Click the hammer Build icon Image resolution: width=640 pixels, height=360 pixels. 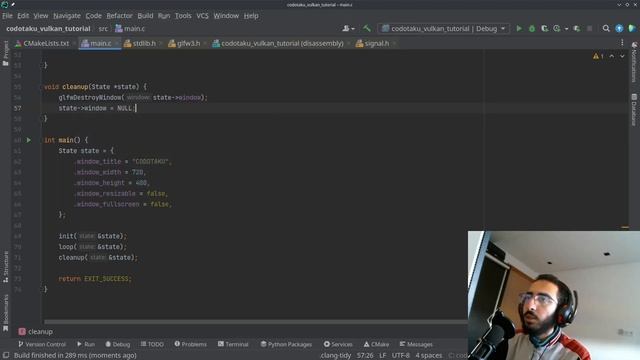point(367,29)
